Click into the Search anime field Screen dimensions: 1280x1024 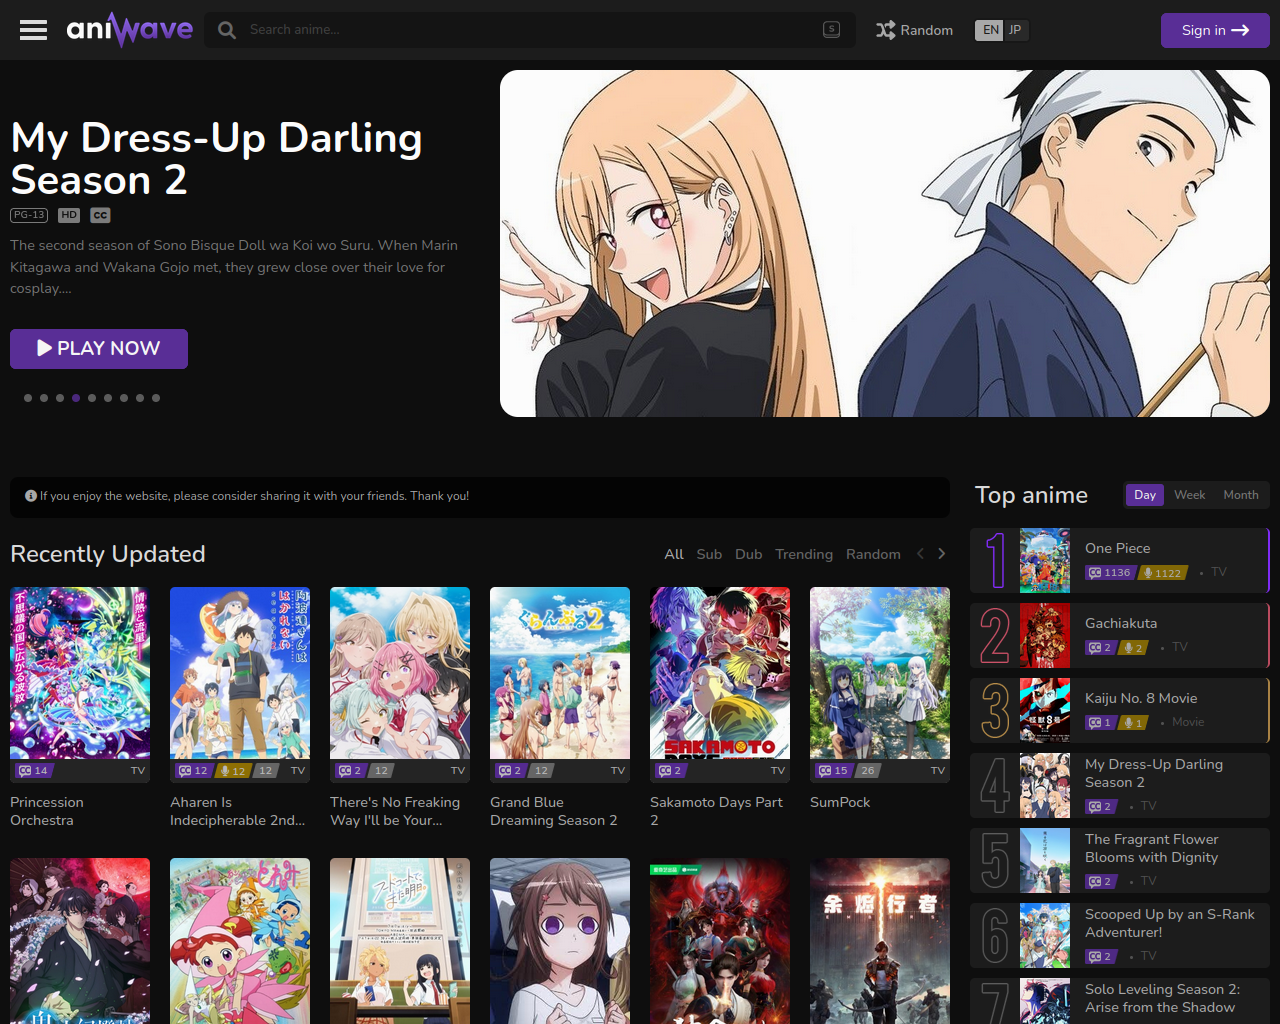click(x=530, y=30)
